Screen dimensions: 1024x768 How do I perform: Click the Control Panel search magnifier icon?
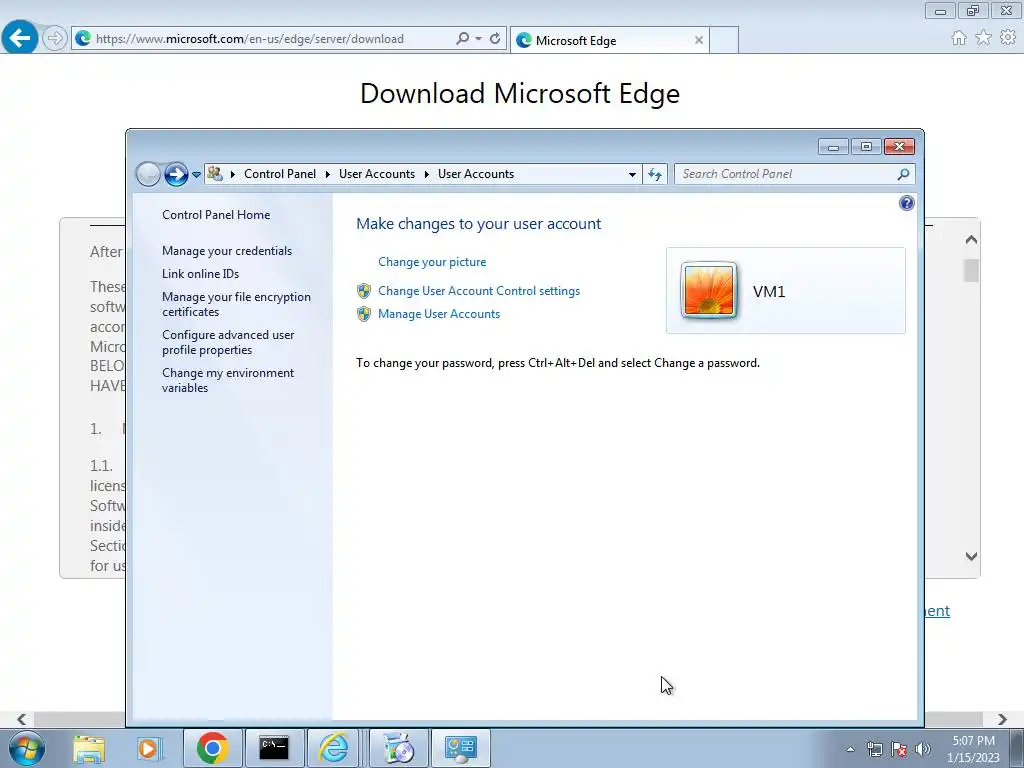903,174
